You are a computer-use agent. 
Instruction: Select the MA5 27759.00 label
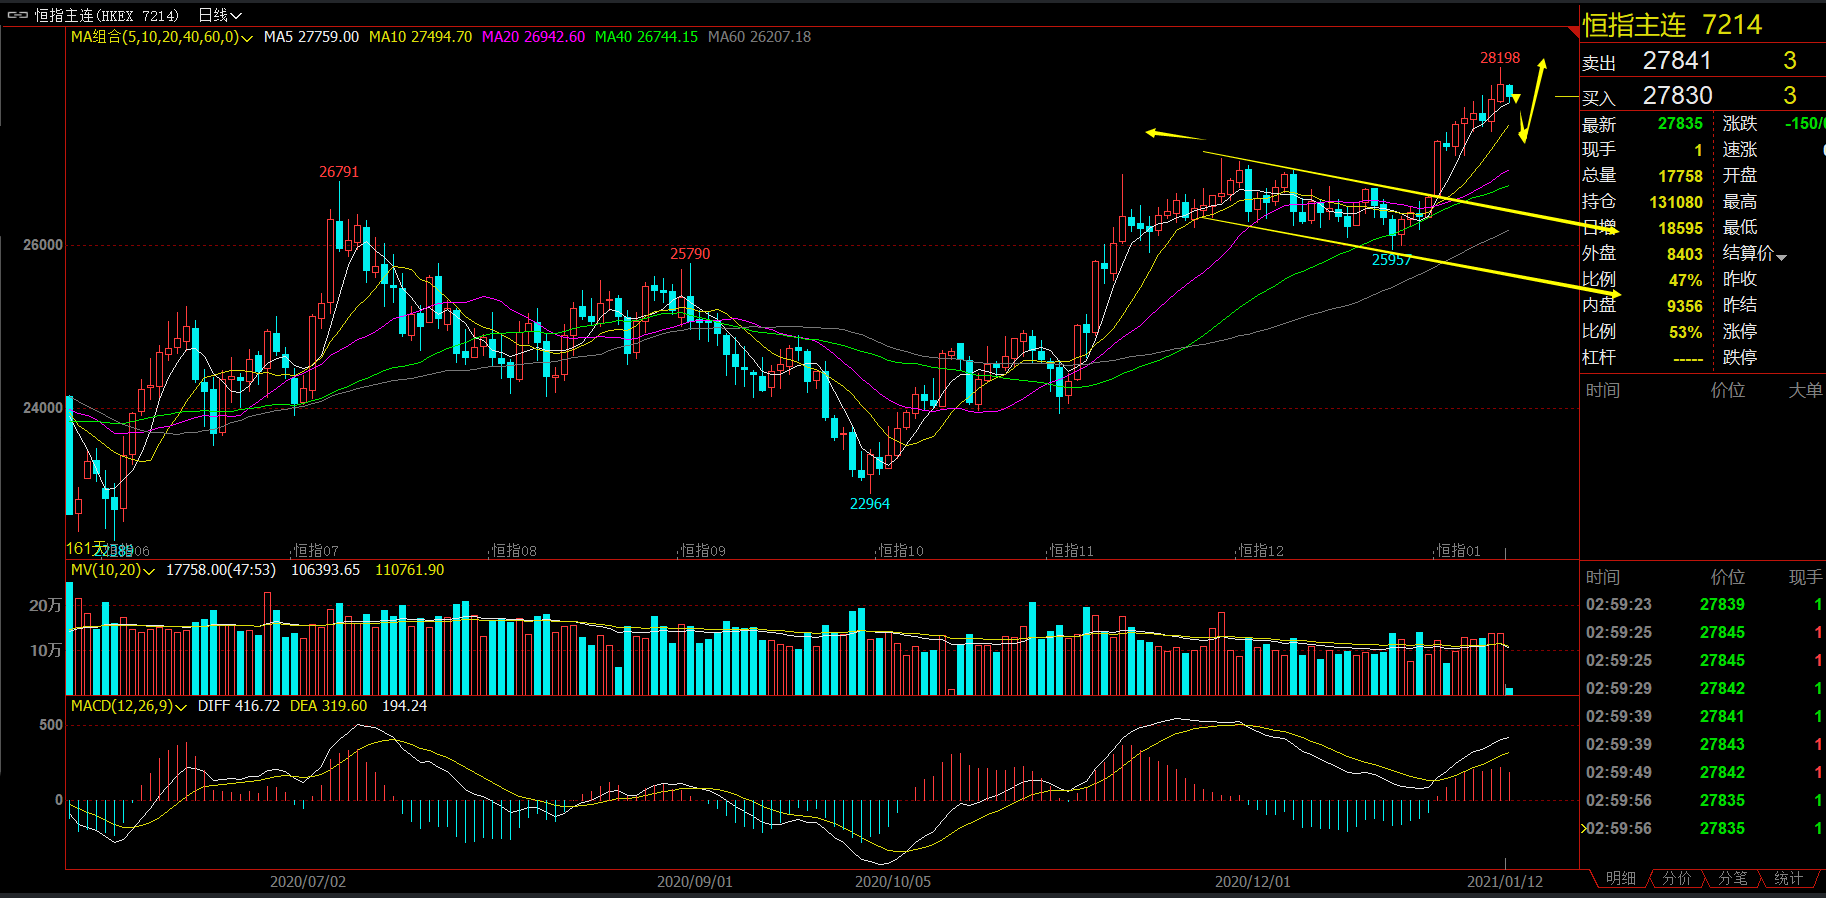point(311,37)
